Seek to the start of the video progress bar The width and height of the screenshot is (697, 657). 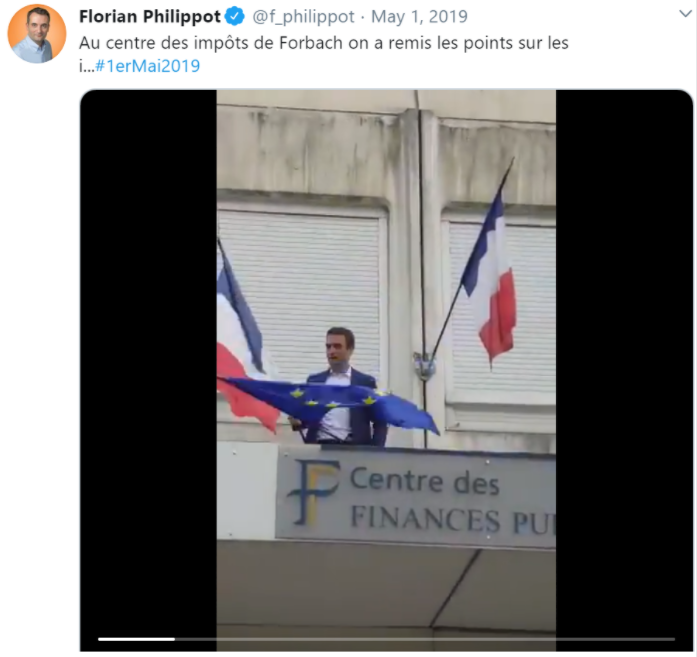click(x=99, y=639)
